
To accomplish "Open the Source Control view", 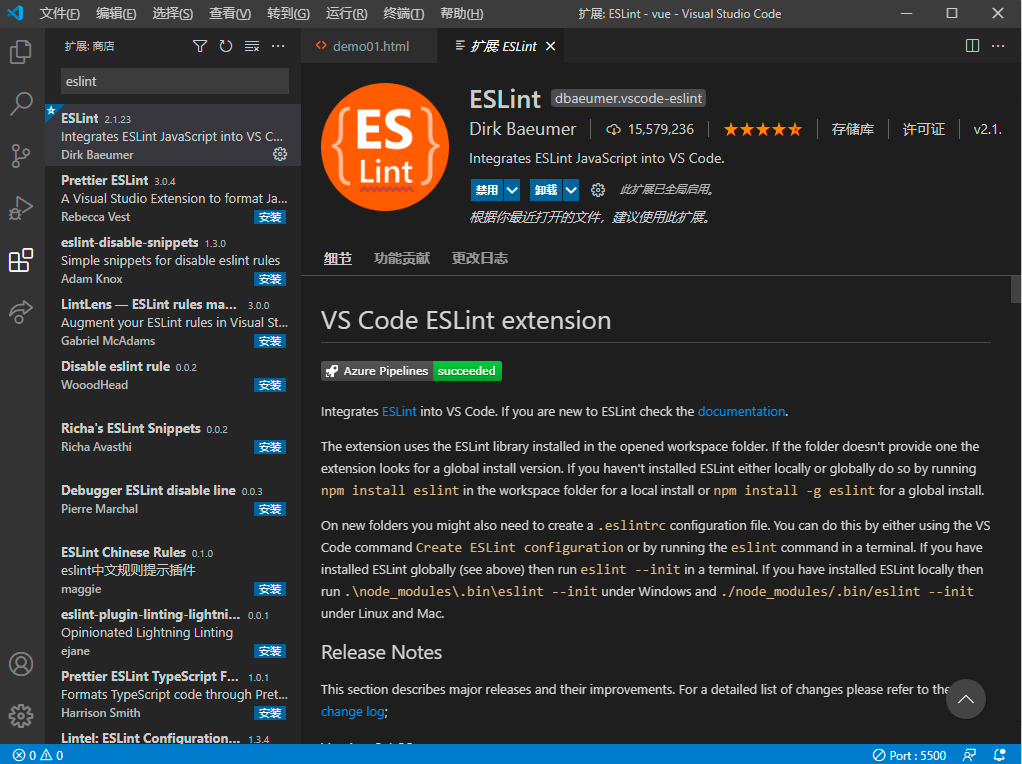I will [x=21, y=156].
